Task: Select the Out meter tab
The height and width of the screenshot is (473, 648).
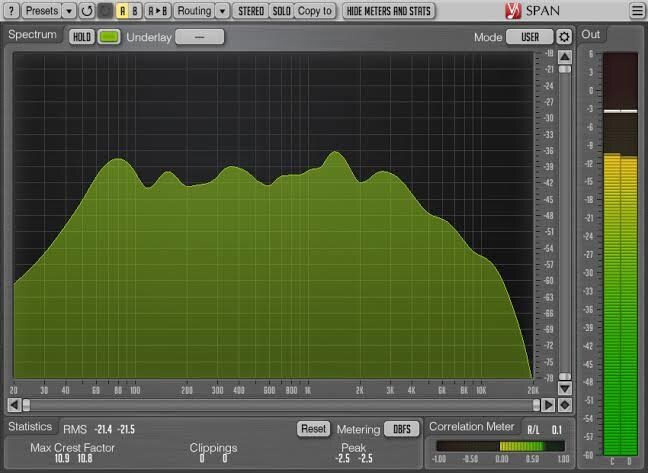Action: point(591,35)
